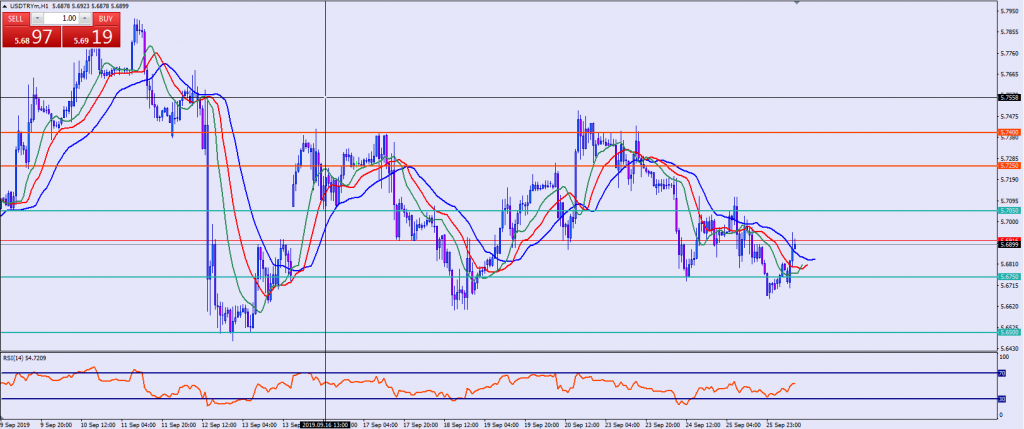The height and width of the screenshot is (429, 1024).
Task: Collapse the one-click trading panel arrow
Action: [x=5, y=6]
